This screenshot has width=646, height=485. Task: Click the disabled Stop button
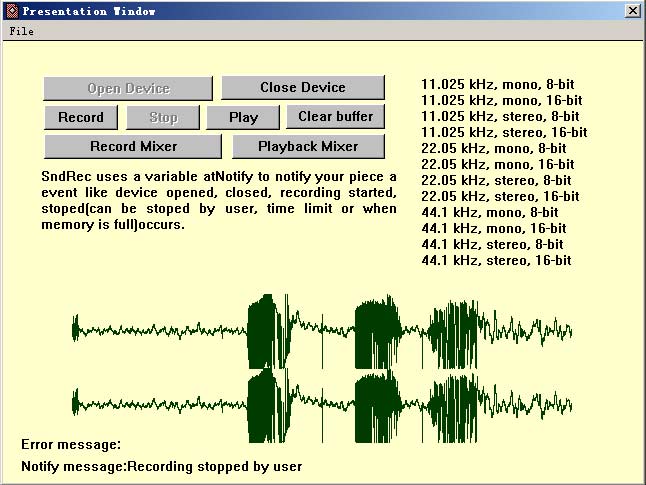pos(163,117)
